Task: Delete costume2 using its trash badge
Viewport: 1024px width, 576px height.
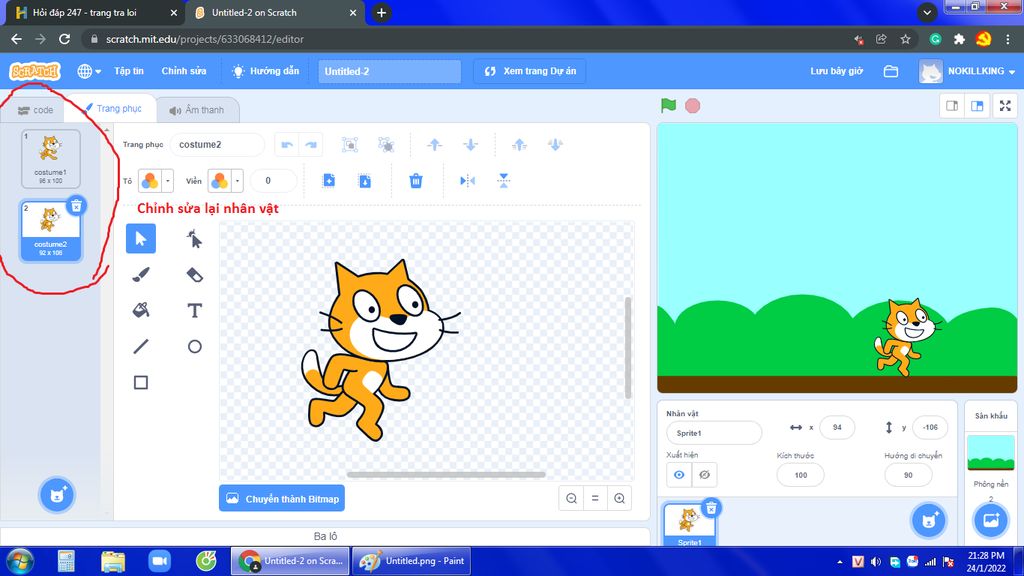Action: [x=76, y=206]
